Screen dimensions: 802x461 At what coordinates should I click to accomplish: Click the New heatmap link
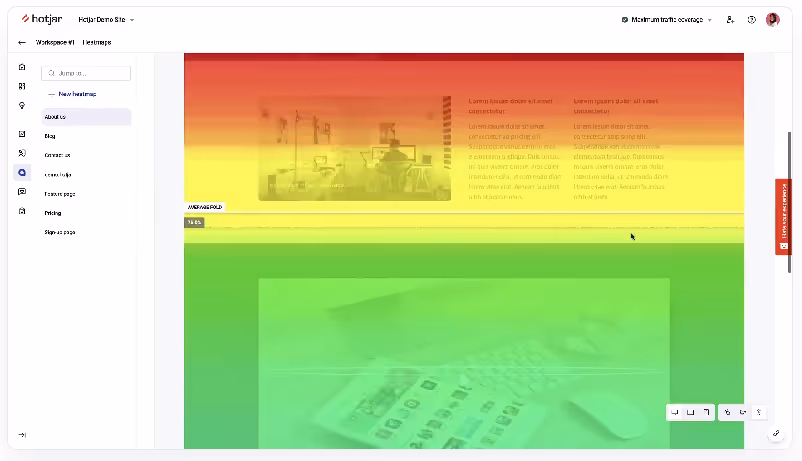point(72,94)
